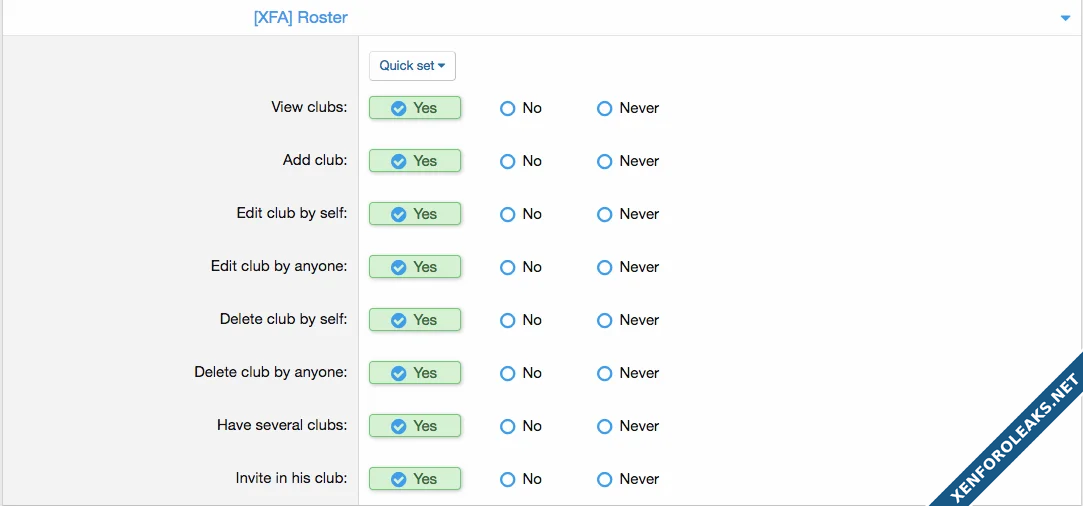1083x506 pixels.
Task: Set Edit club by anyone to No
Action: point(508,267)
